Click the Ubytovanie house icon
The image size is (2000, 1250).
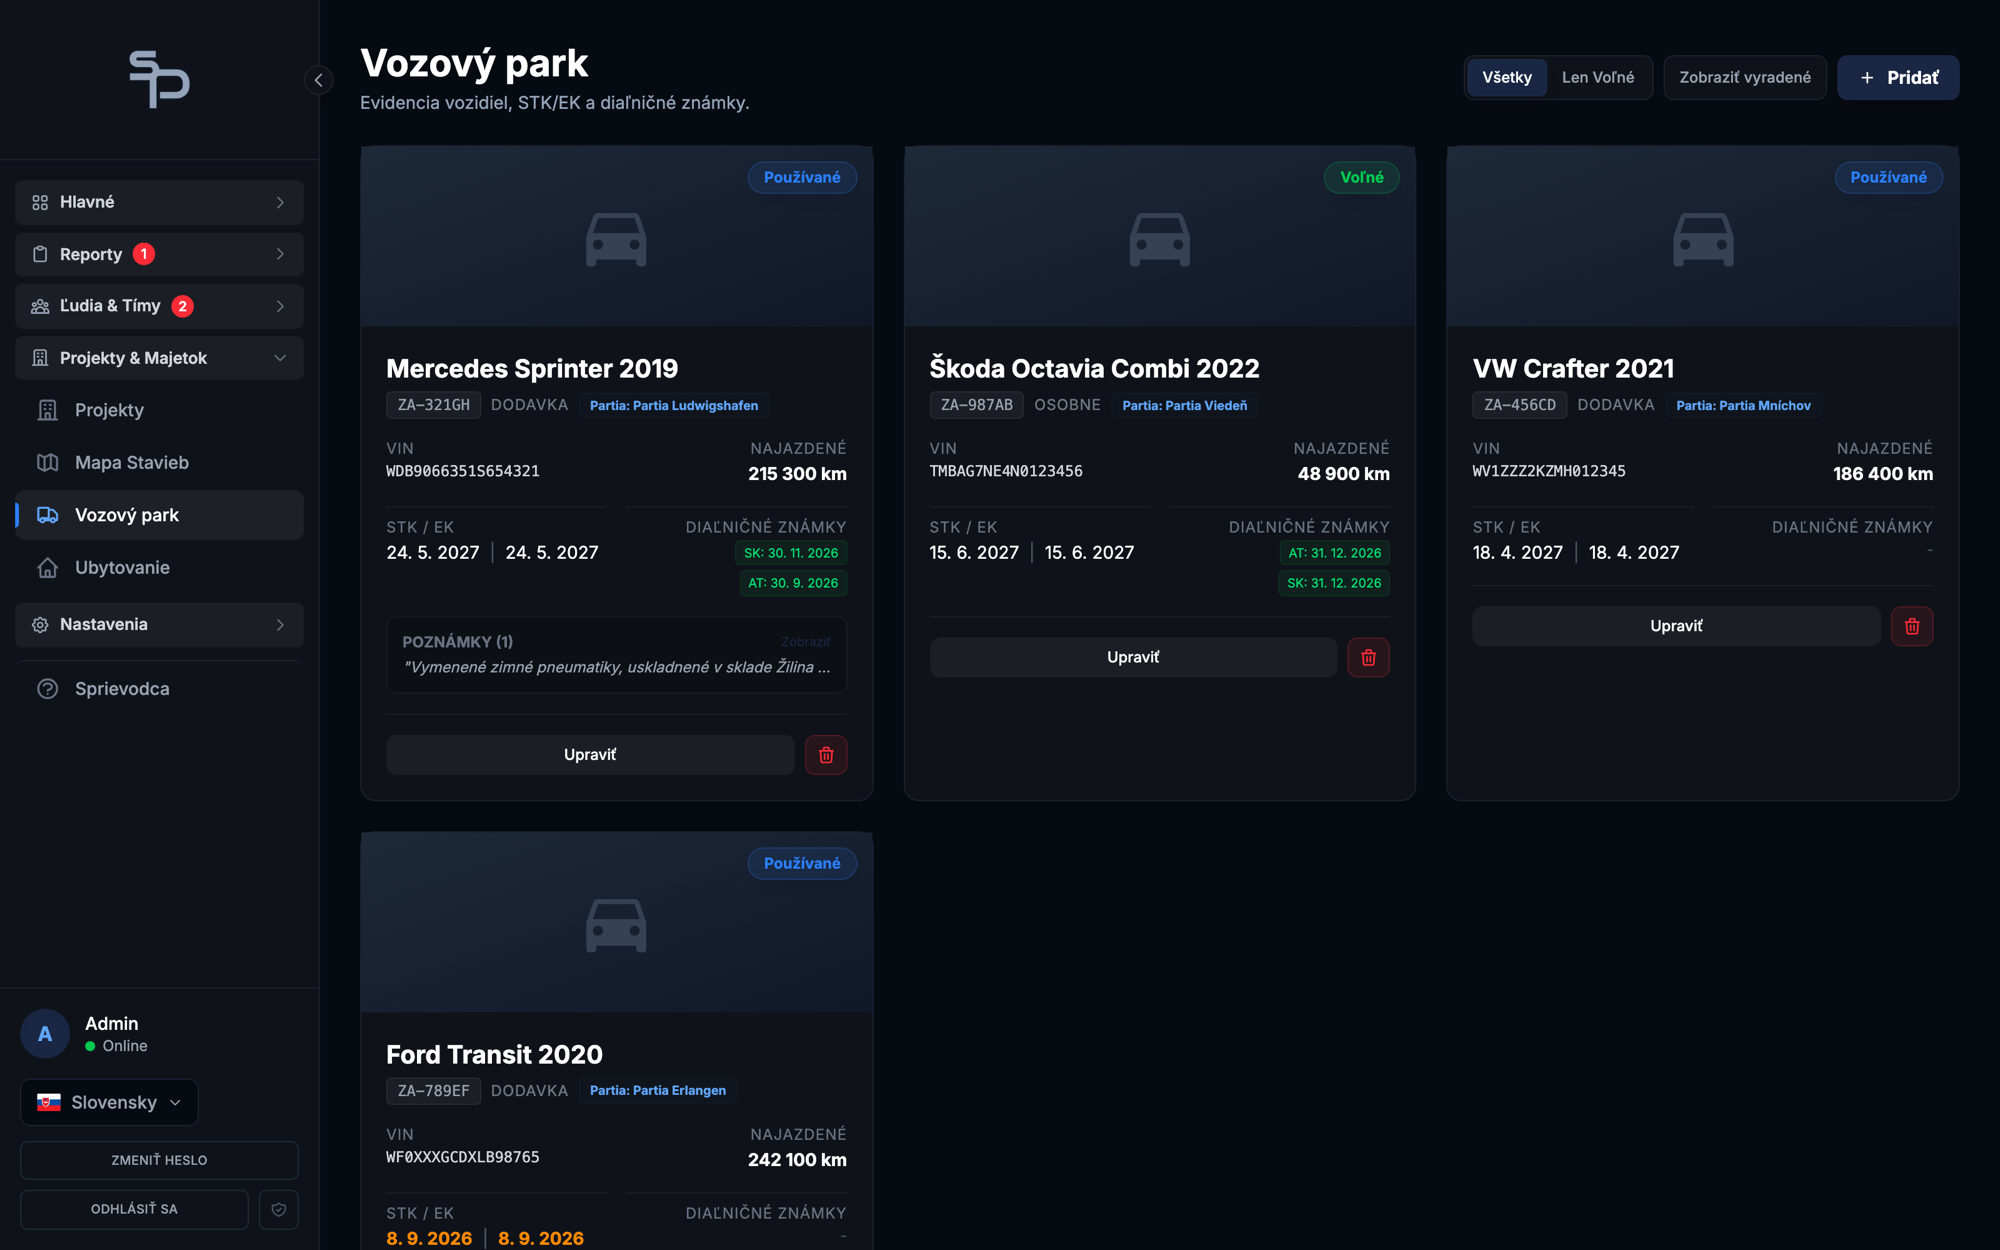coord(47,568)
